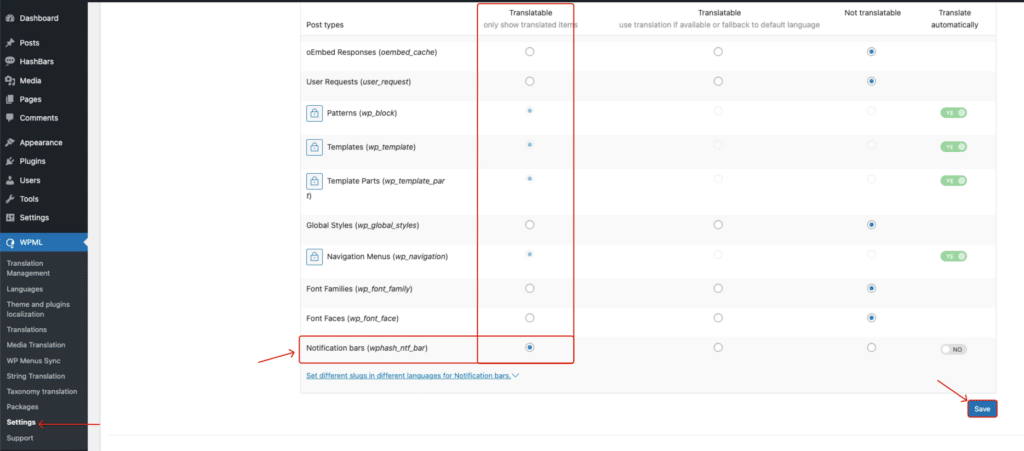Click the Settings sidebar icon above WPML
The image size is (1024, 451).
point(10,217)
